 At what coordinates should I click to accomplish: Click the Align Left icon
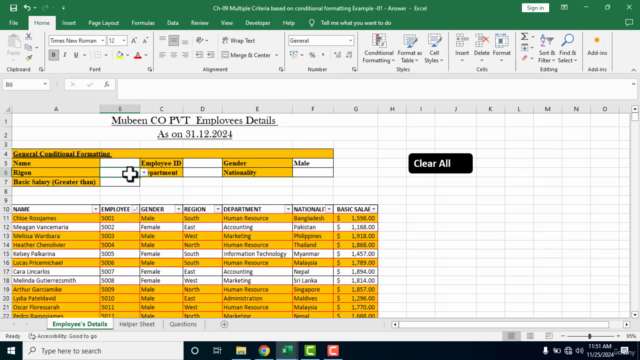[162, 55]
